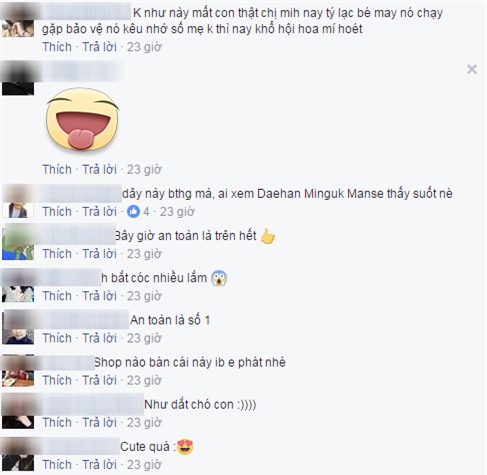The height and width of the screenshot is (475, 487).
Task: Click the heart-eyes emoji after 'Cute quá'
Action: coord(185,447)
